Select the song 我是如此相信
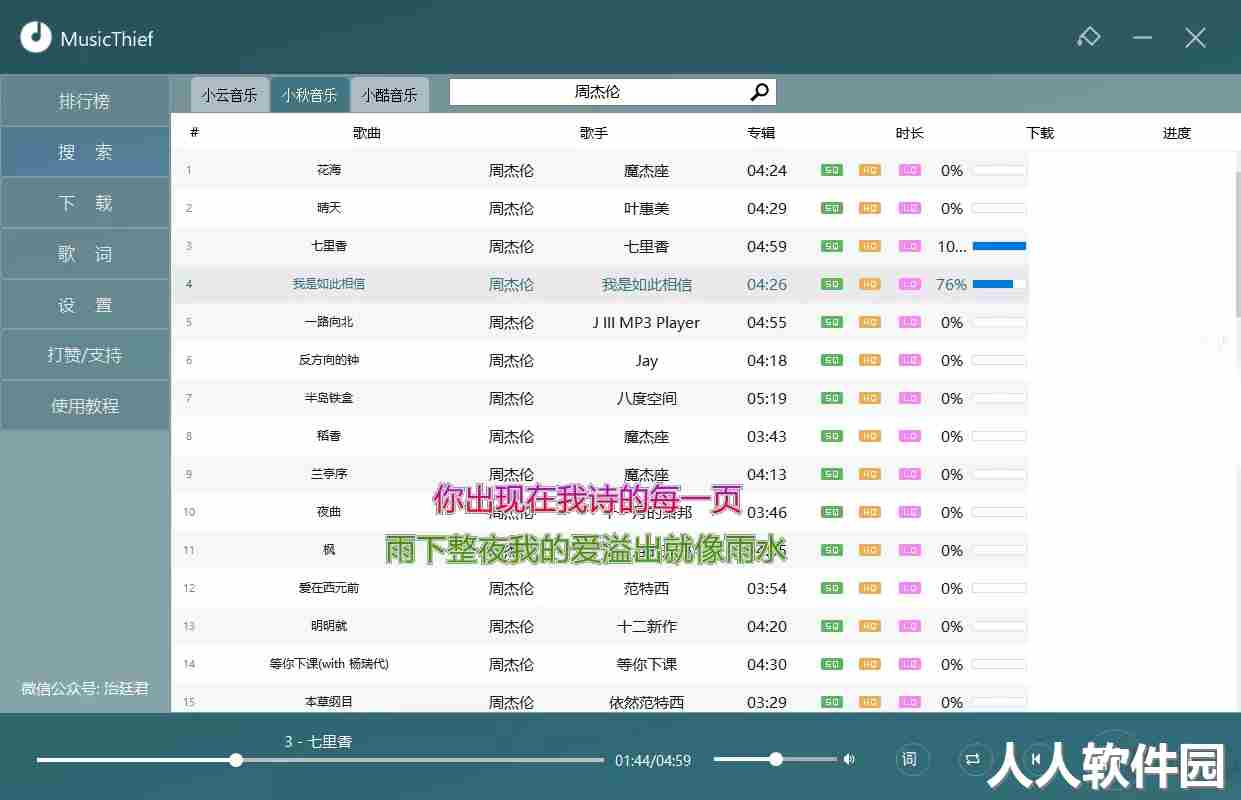The height and width of the screenshot is (800, 1241). point(329,284)
